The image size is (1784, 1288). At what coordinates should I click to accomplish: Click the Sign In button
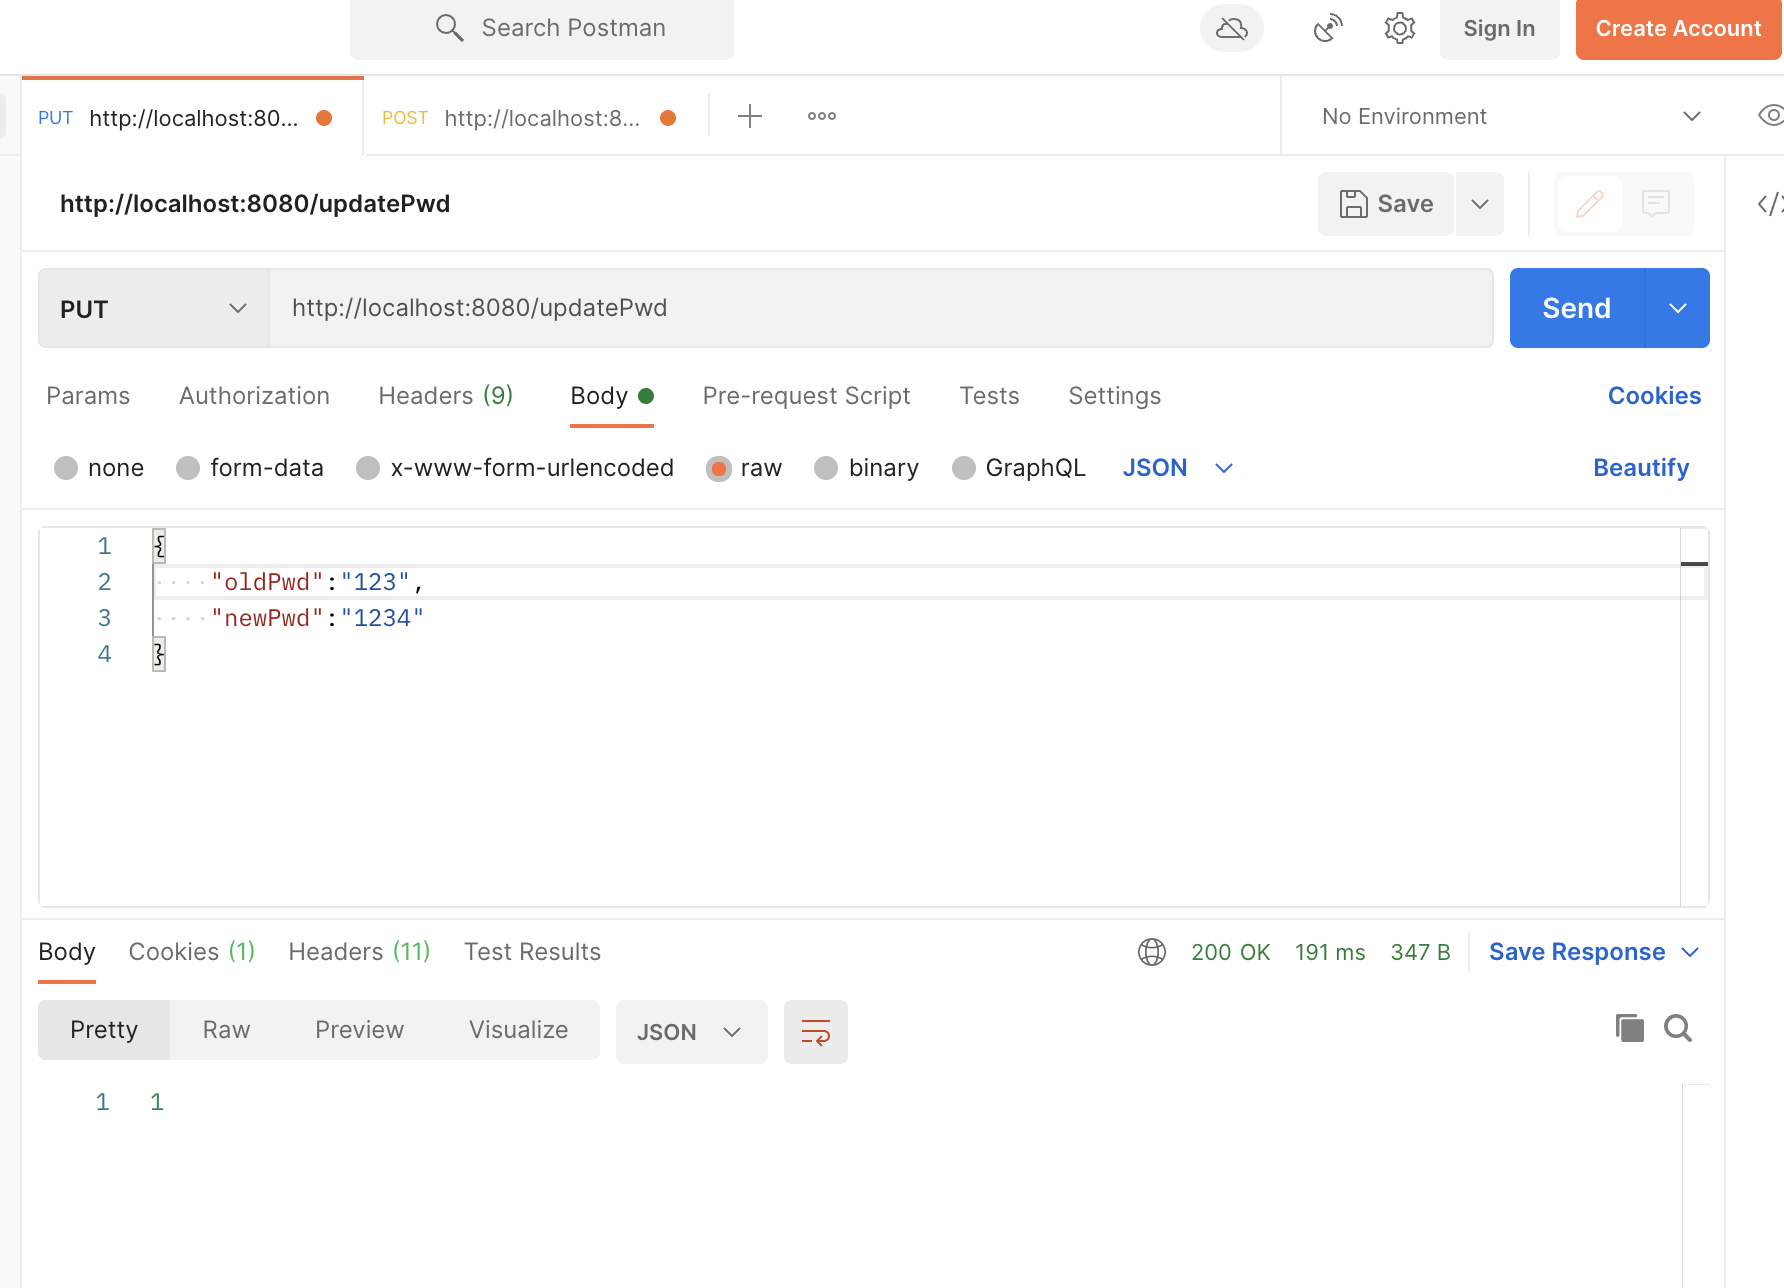coord(1499,29)
